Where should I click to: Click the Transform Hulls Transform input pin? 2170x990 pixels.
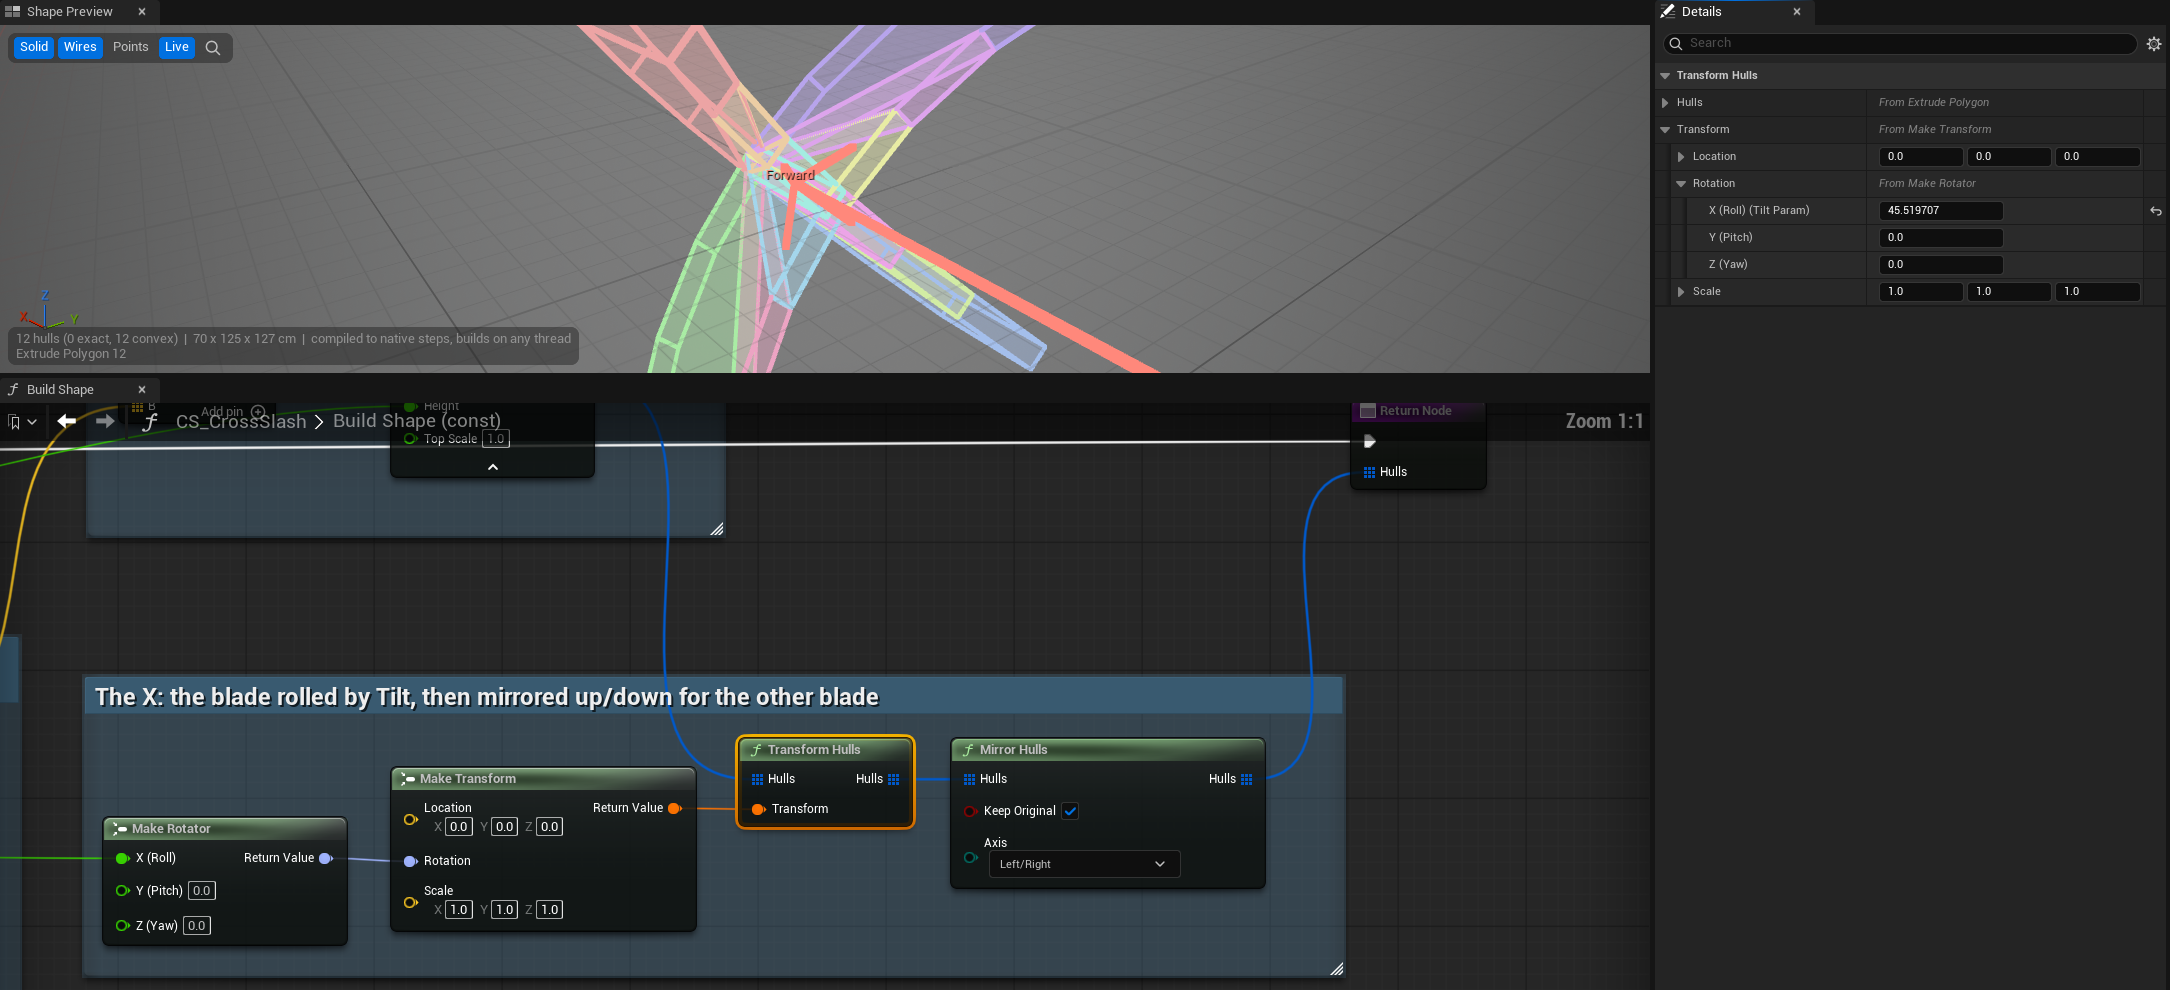(x=758, y=809)
